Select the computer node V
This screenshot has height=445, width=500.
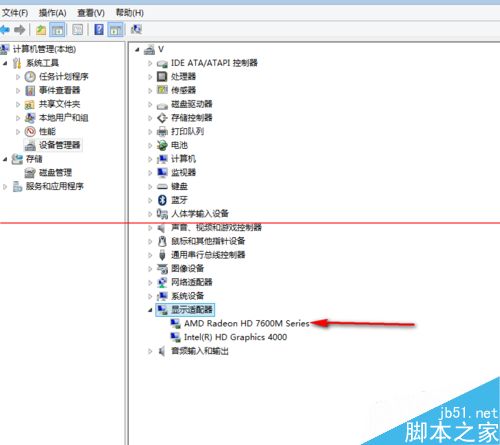coord(161,49)
